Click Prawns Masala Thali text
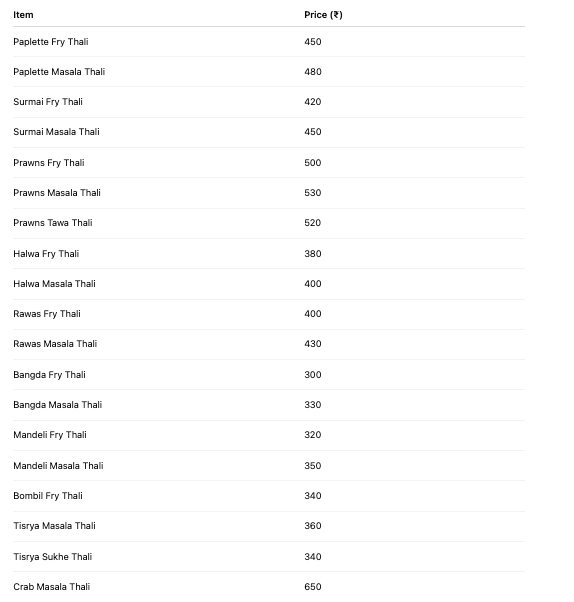574x602 pixels. pos(57,193)
